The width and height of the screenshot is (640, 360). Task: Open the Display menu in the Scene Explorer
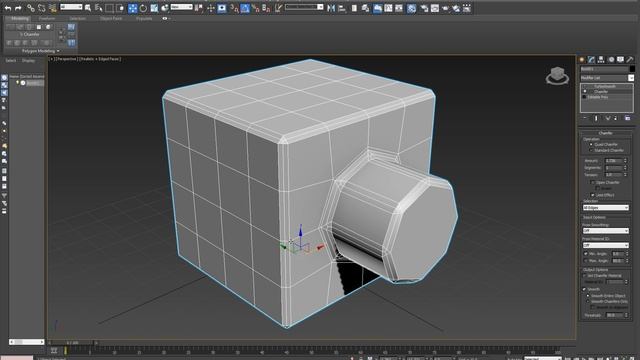(28, 60)
